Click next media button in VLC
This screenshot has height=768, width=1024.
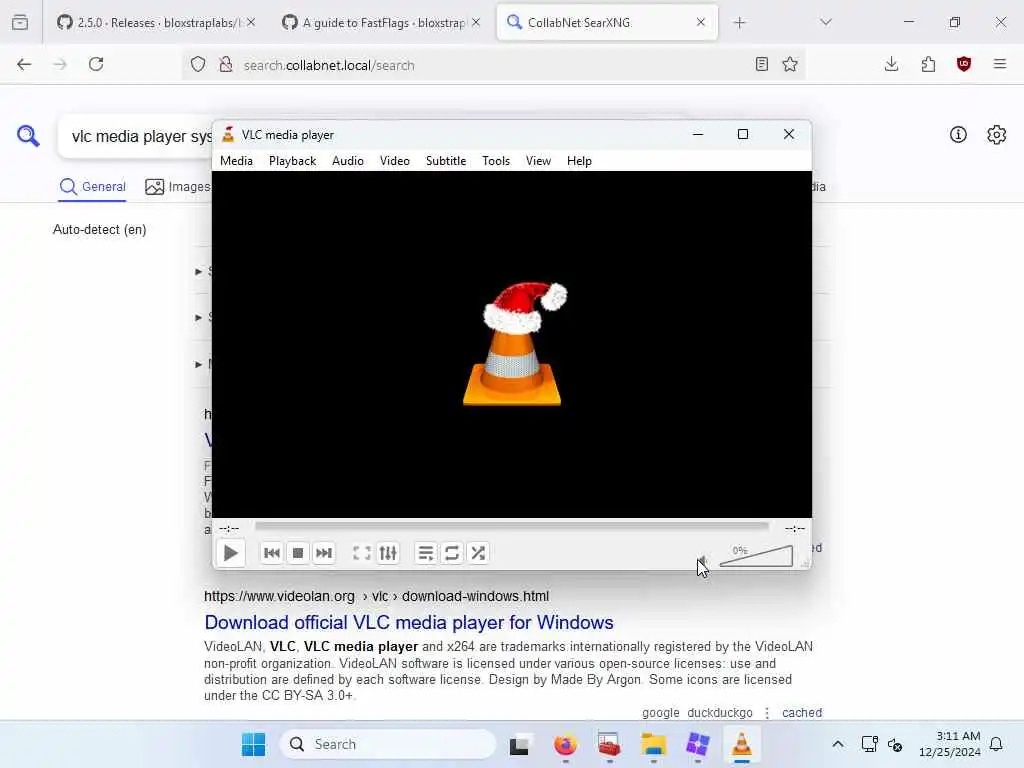pos(324,553)
